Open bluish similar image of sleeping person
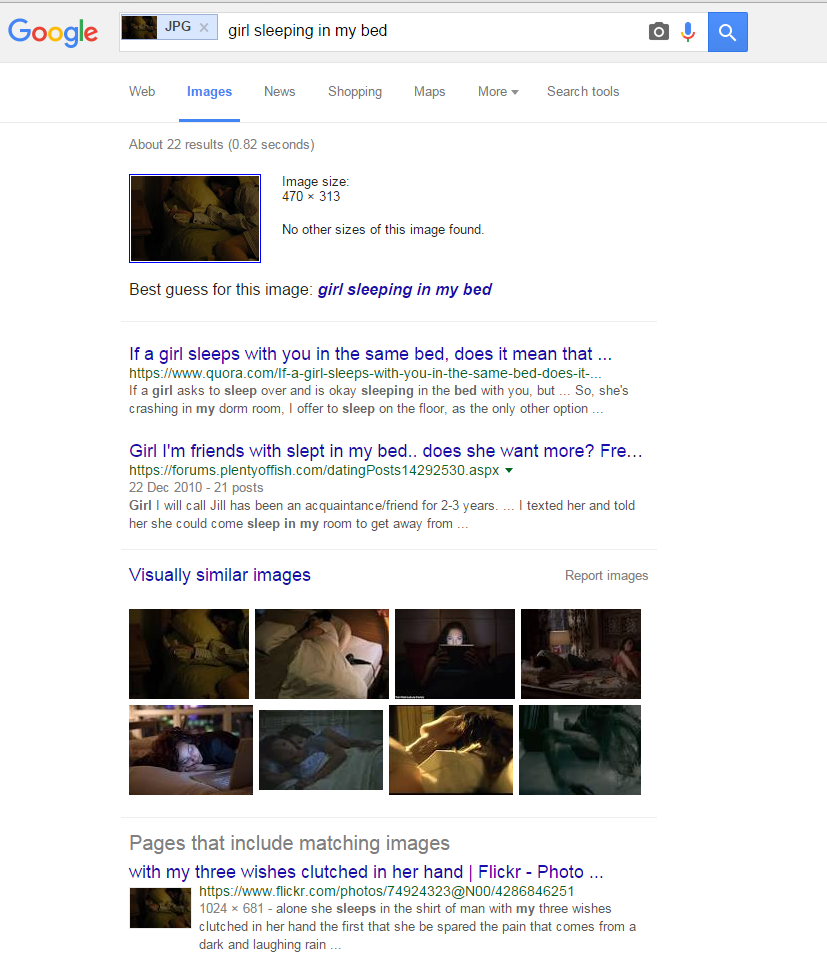The height and width of the screenshot is (976, 827). point(320,750)
